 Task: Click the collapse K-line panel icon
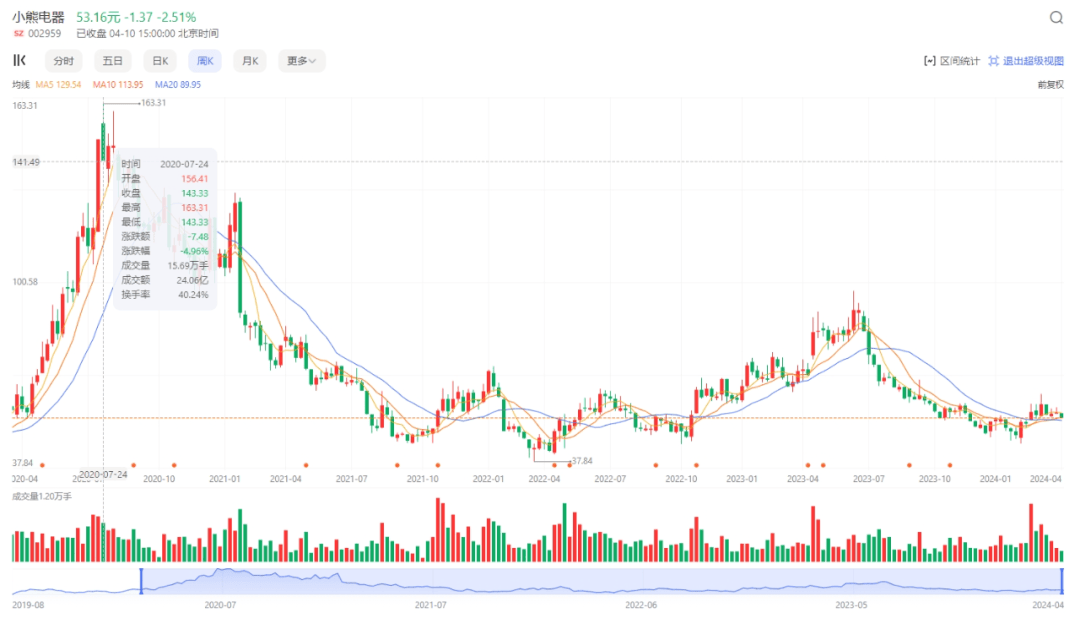[x=19, y=61]
